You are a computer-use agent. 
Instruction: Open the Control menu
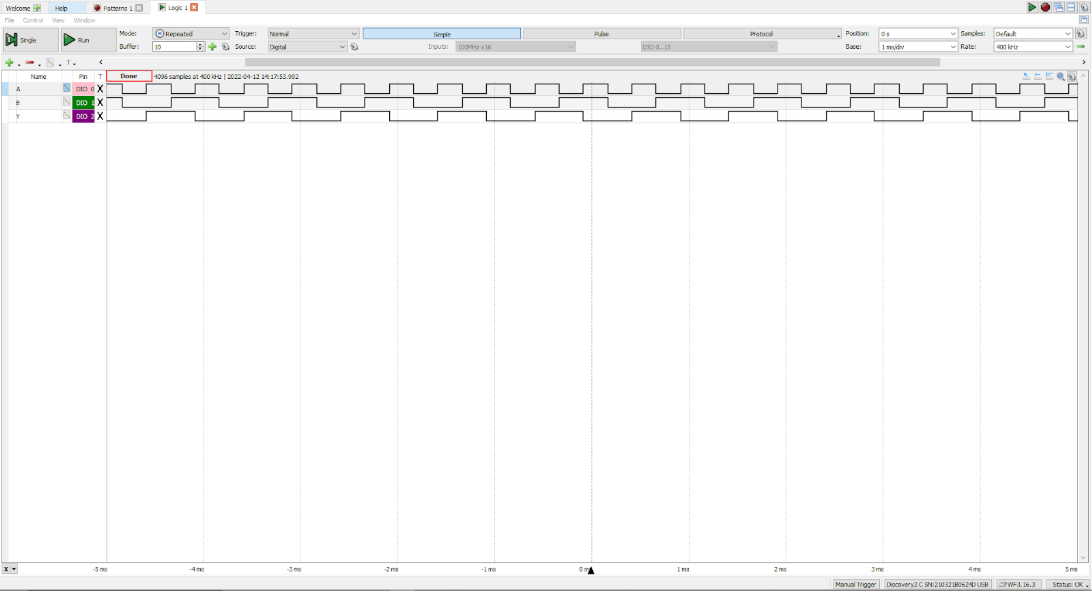coord(32,19)
